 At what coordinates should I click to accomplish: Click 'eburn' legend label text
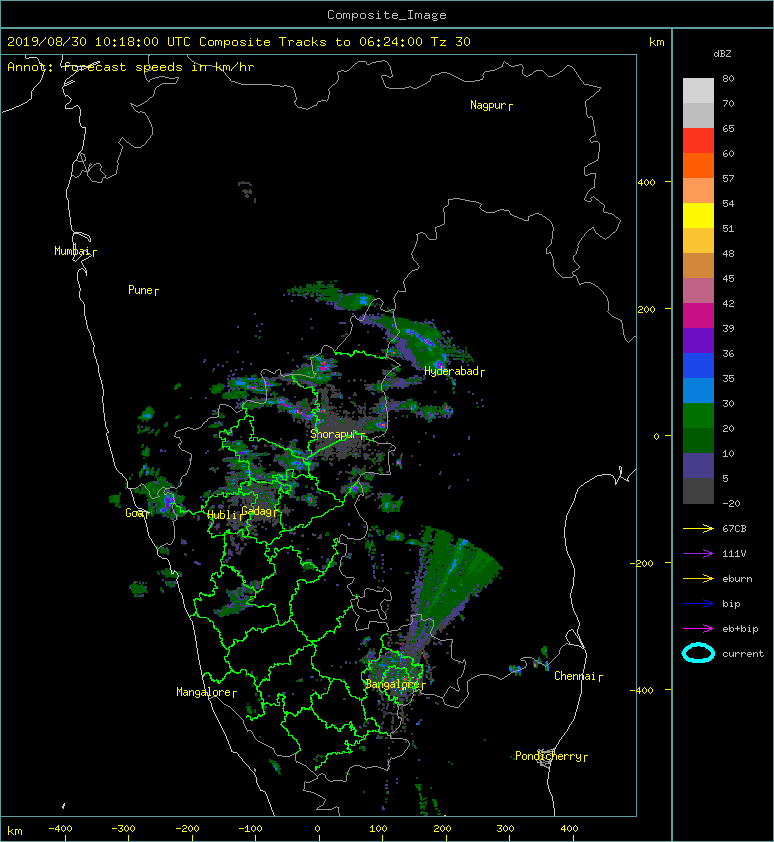click(x=737, y=579)
